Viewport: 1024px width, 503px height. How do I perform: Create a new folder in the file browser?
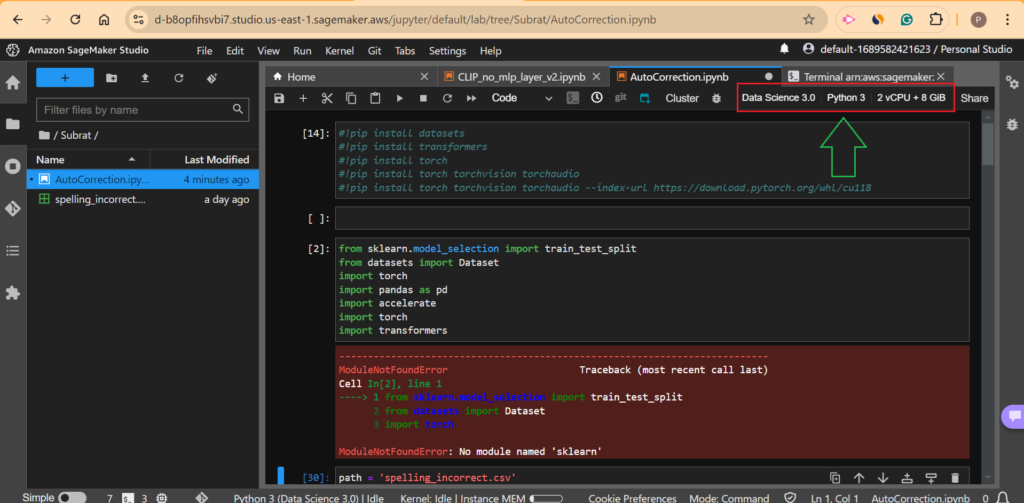tap(111, 78)
